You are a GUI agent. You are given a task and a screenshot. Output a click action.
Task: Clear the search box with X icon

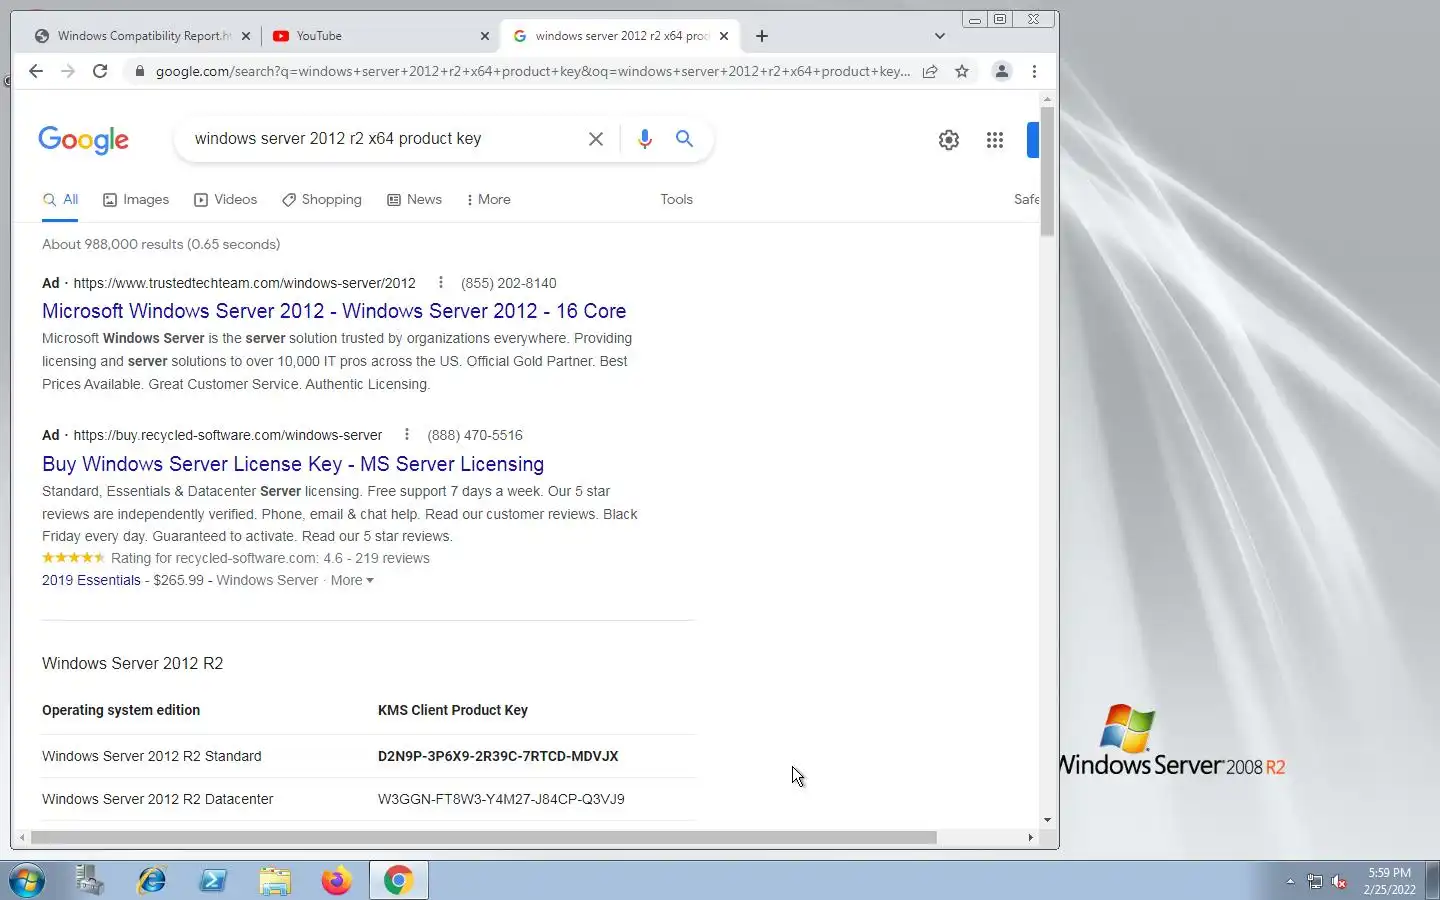[x=596, y=139]
